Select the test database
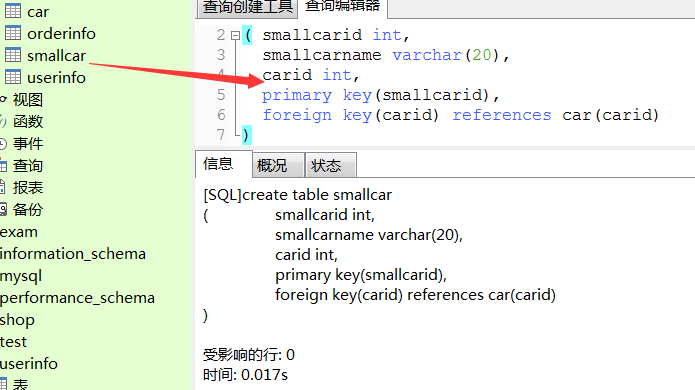Screen dimensions: 695x390 click(x=13, y=342)
